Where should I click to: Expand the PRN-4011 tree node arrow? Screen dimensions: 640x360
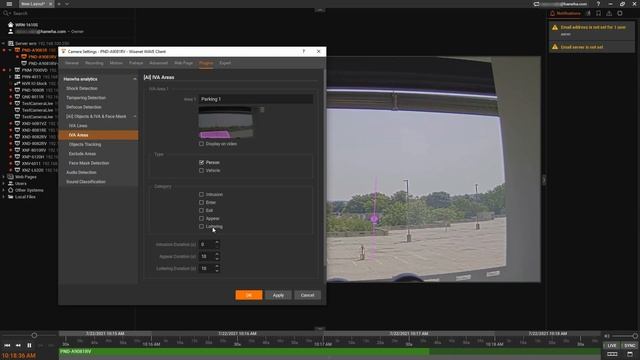pos(10,76)
